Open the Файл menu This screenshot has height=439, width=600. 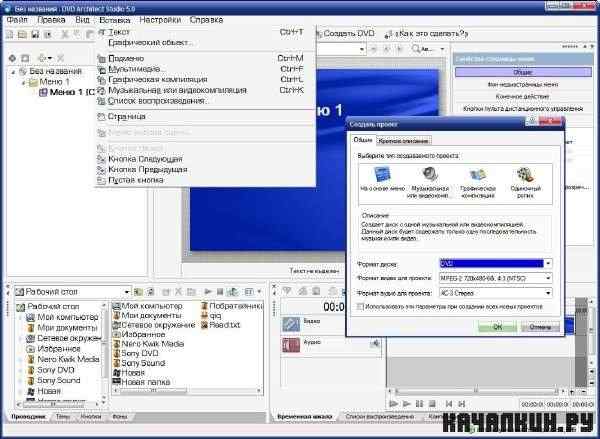pos(18,20)
